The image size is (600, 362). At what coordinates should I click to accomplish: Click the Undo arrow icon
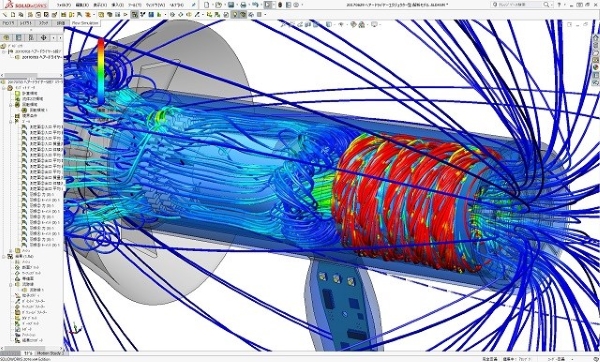click(255, 5)
